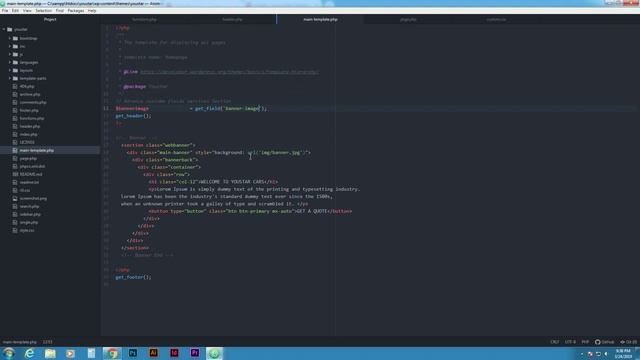
Task: Switch to Google Chrome in the taskbar
Action: click(112, 353)
